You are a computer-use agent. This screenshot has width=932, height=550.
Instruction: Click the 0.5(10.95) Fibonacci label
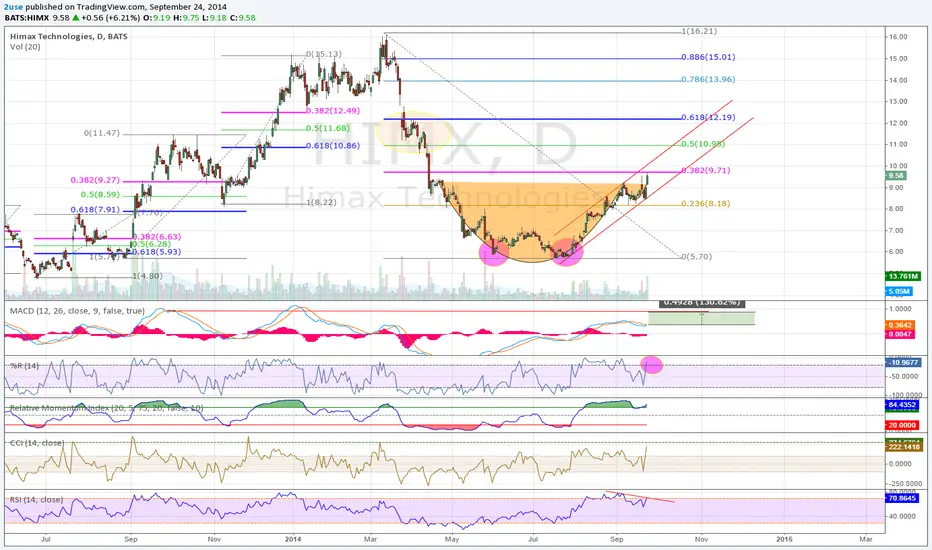click(x=703, y=144)
